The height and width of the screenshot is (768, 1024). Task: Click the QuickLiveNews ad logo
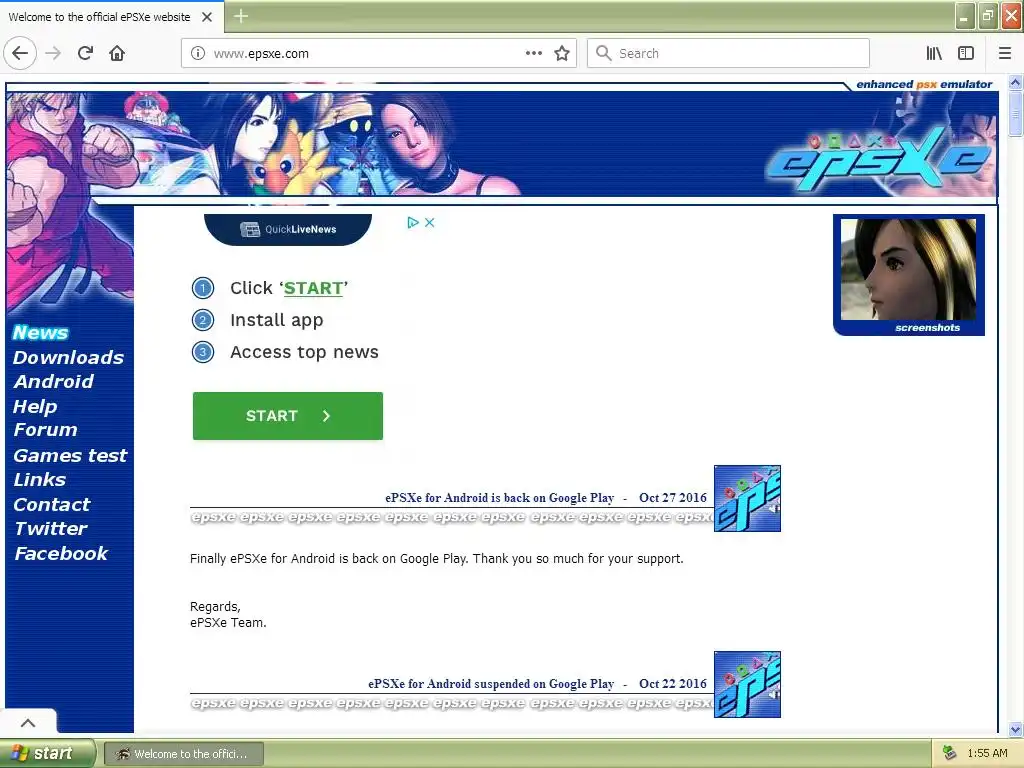pyautogui.click(x=288, y=229)
